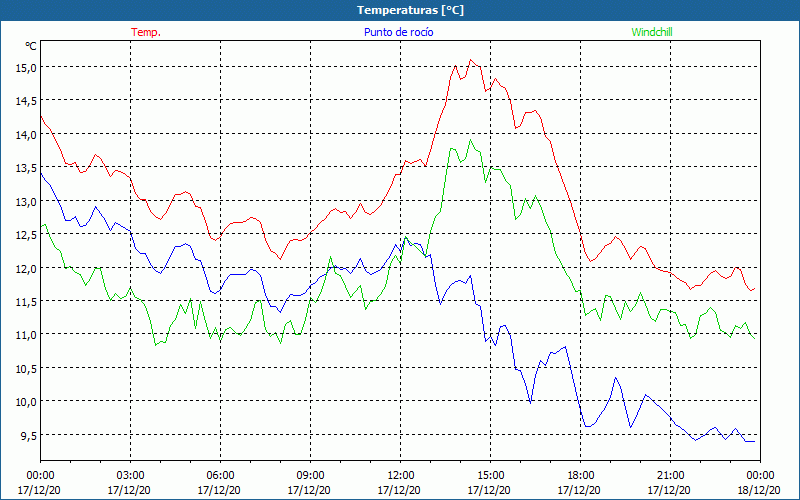The height and width of the screenshot is (500, 800).
Task: Select the blue 'Punto de rocío' legend label
Action: (x=398, y=32)
